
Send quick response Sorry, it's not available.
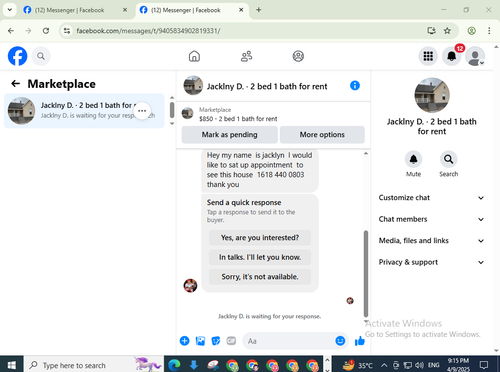(260, 276)
